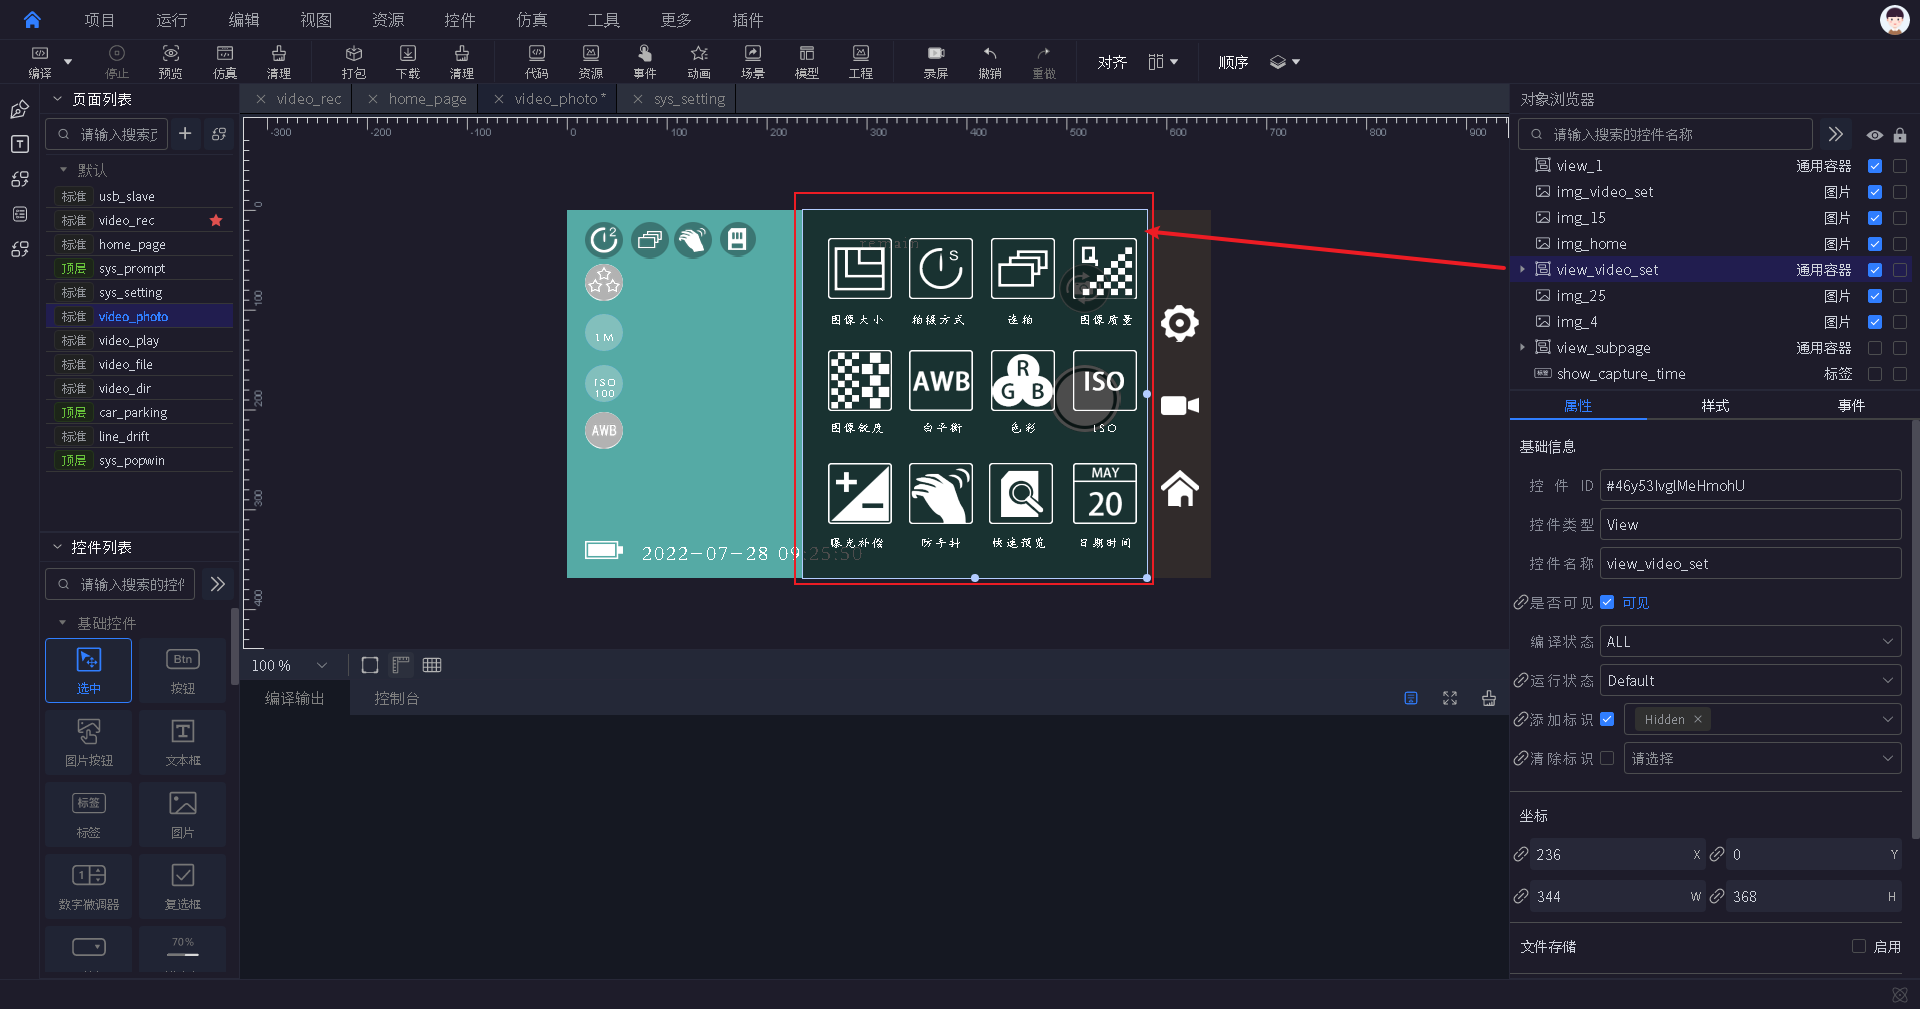Enable the 清除标识 checkbox

pyautogui.click(x=1607, y=758)
